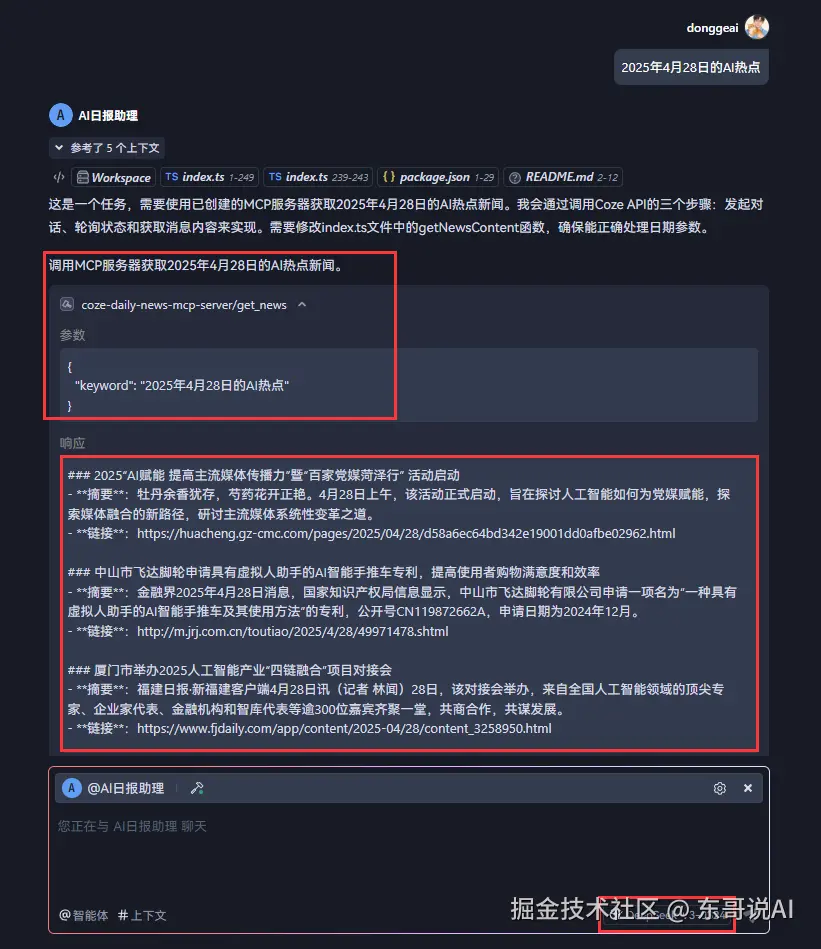Viewport: 821px width, 949px height.
Task: Open the huacheng.gz-cmc.com news link
Action: pos(406,534)
